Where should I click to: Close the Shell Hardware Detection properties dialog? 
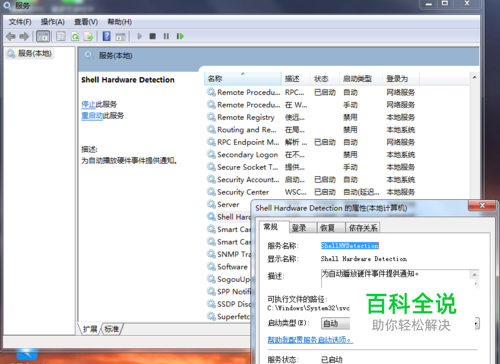482,206
